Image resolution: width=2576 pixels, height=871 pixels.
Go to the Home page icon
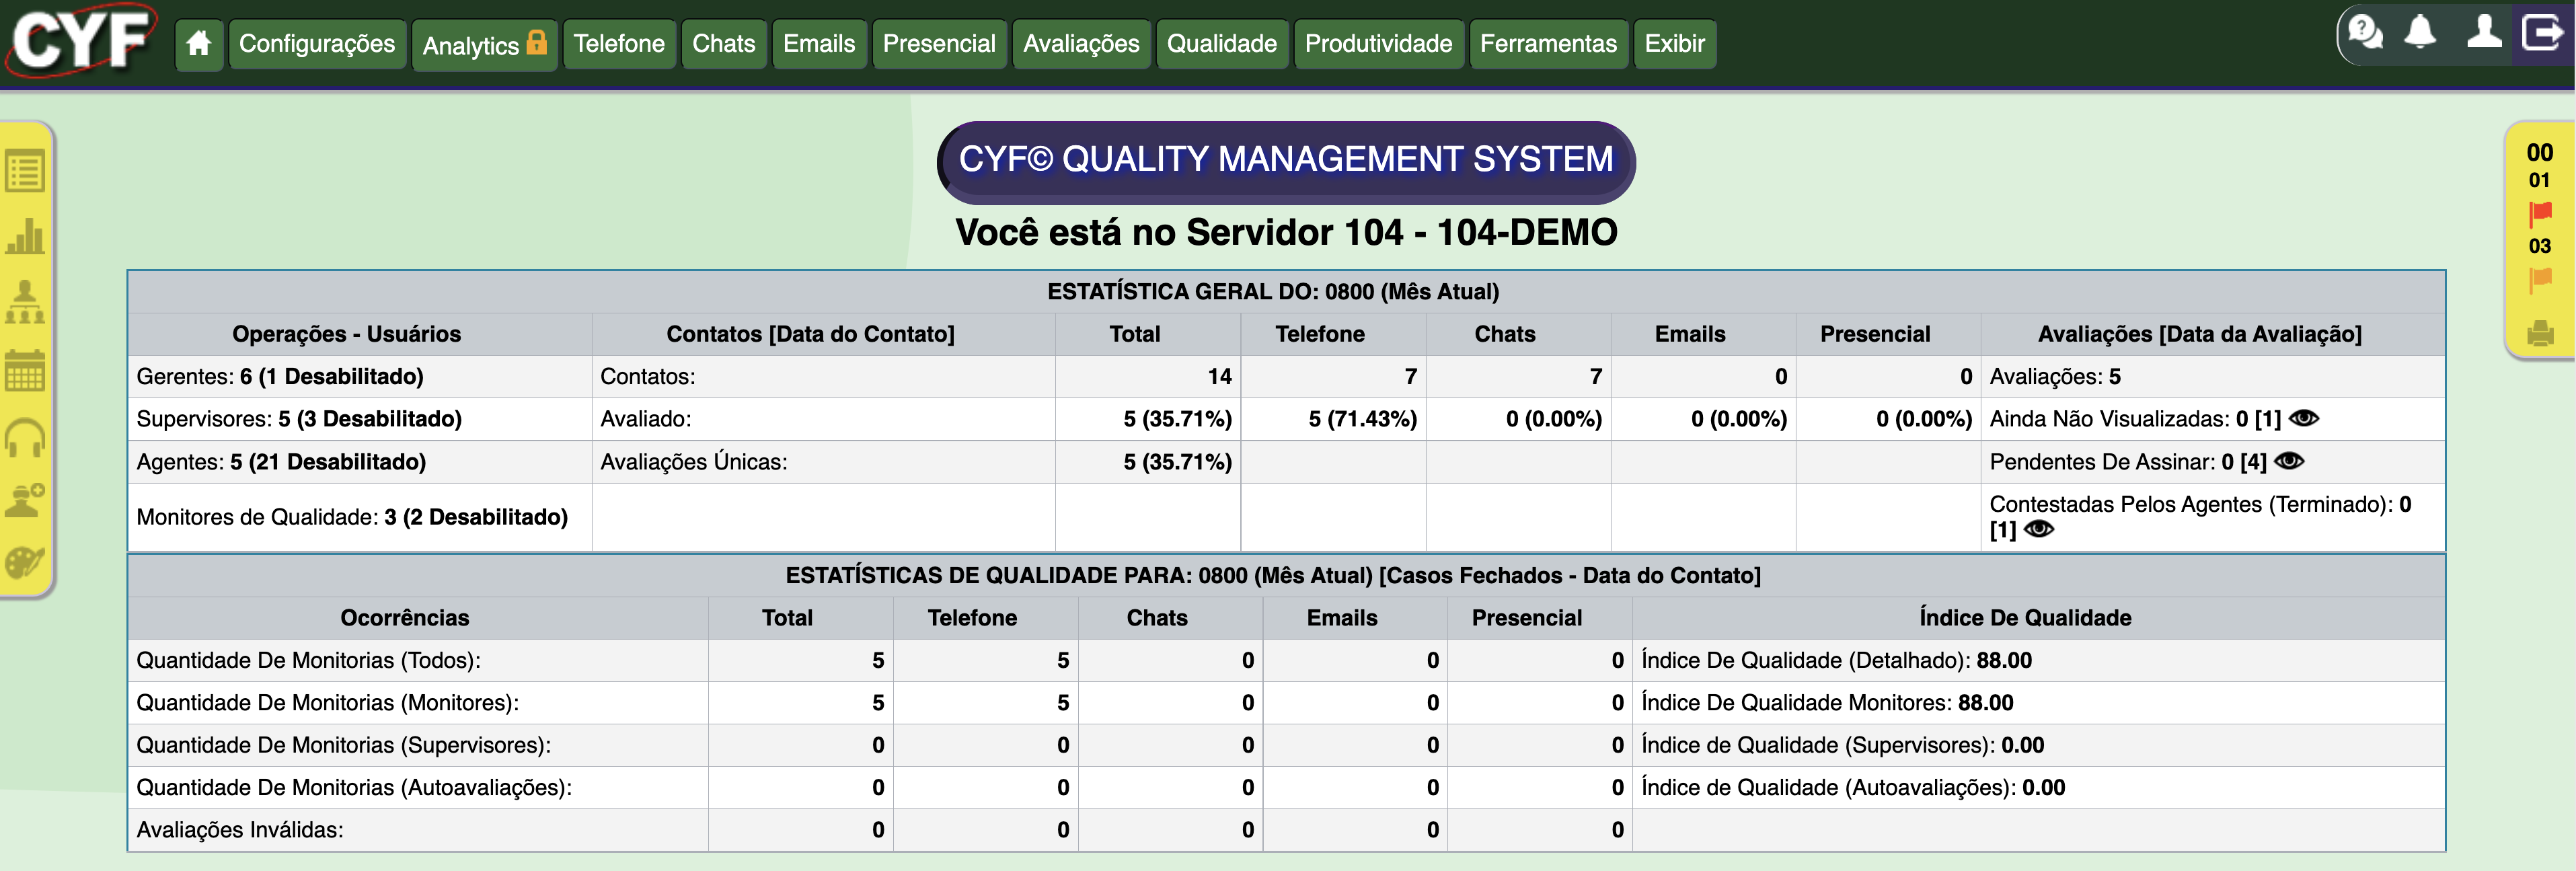[199, 44]
